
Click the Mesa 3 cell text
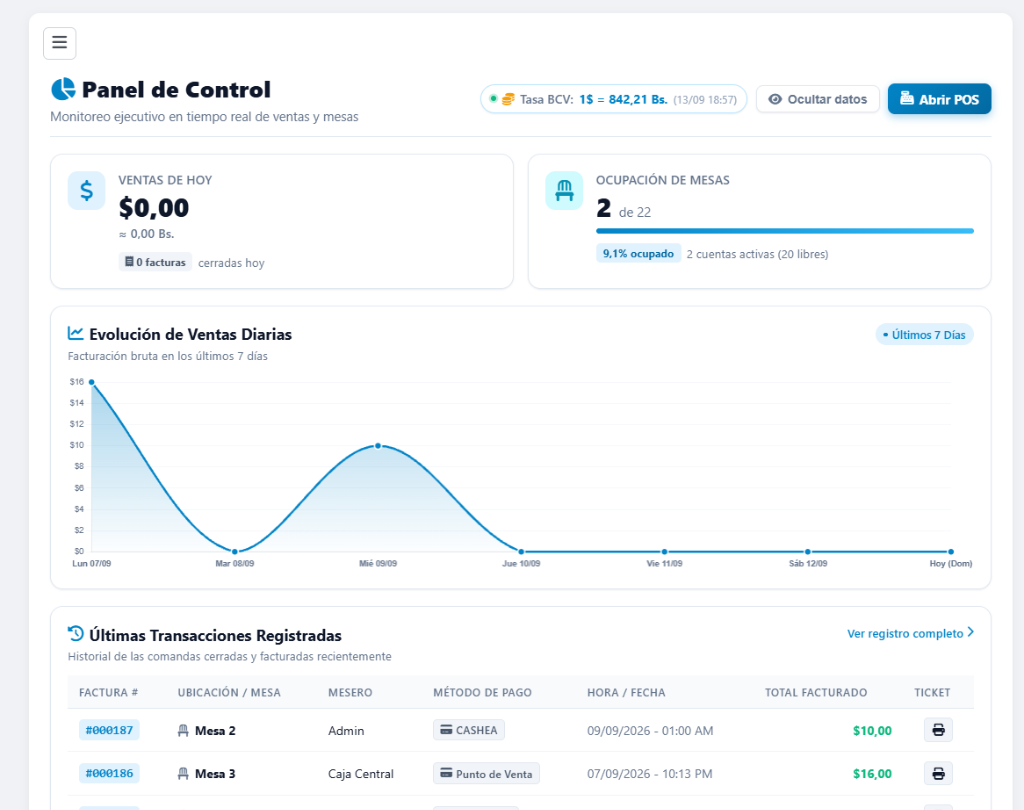(x=216, y=774)
